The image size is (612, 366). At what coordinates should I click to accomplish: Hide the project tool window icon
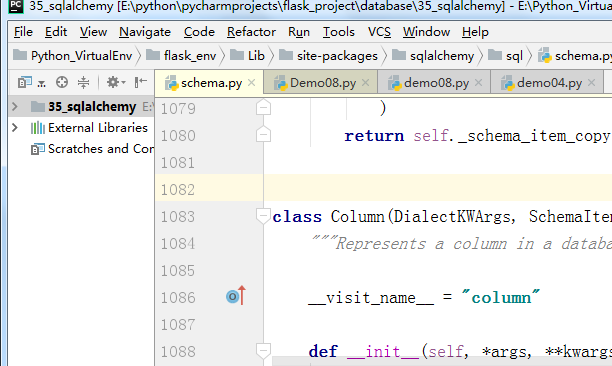pyautogui.click(x=141, y=82)
